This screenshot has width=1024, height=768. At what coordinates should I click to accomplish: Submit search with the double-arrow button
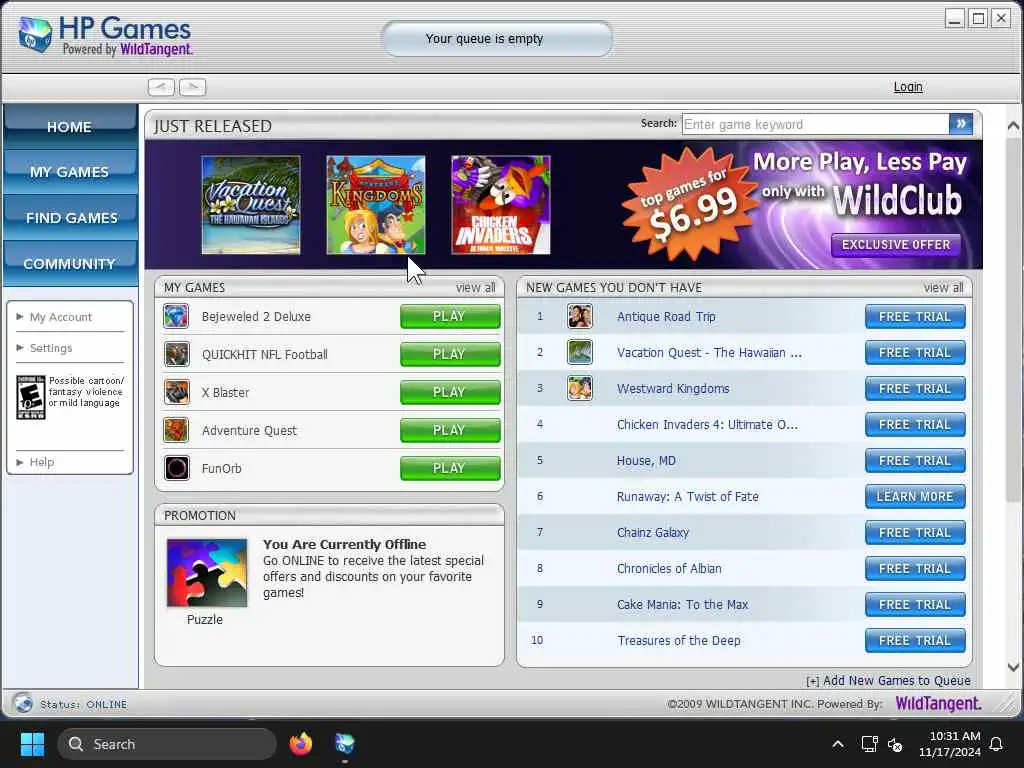(961, 123)
